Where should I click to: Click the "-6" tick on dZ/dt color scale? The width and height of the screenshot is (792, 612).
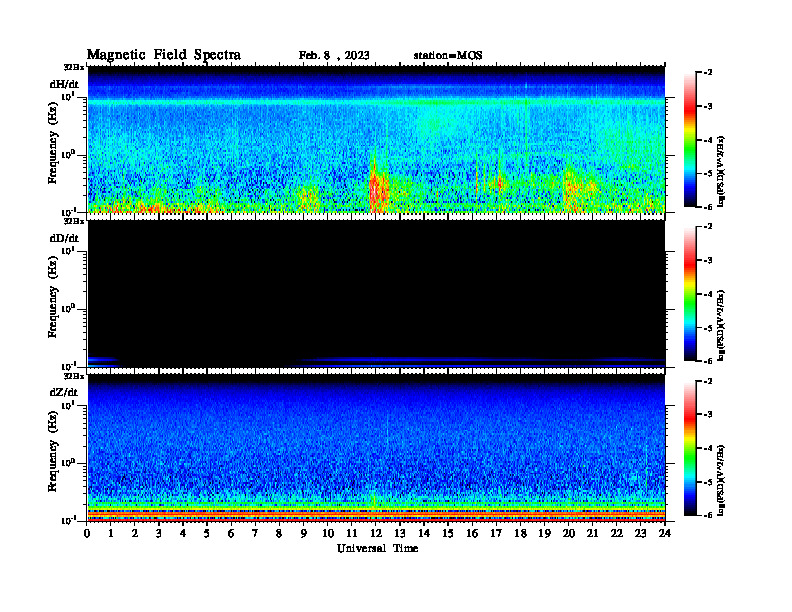point(708,515)
